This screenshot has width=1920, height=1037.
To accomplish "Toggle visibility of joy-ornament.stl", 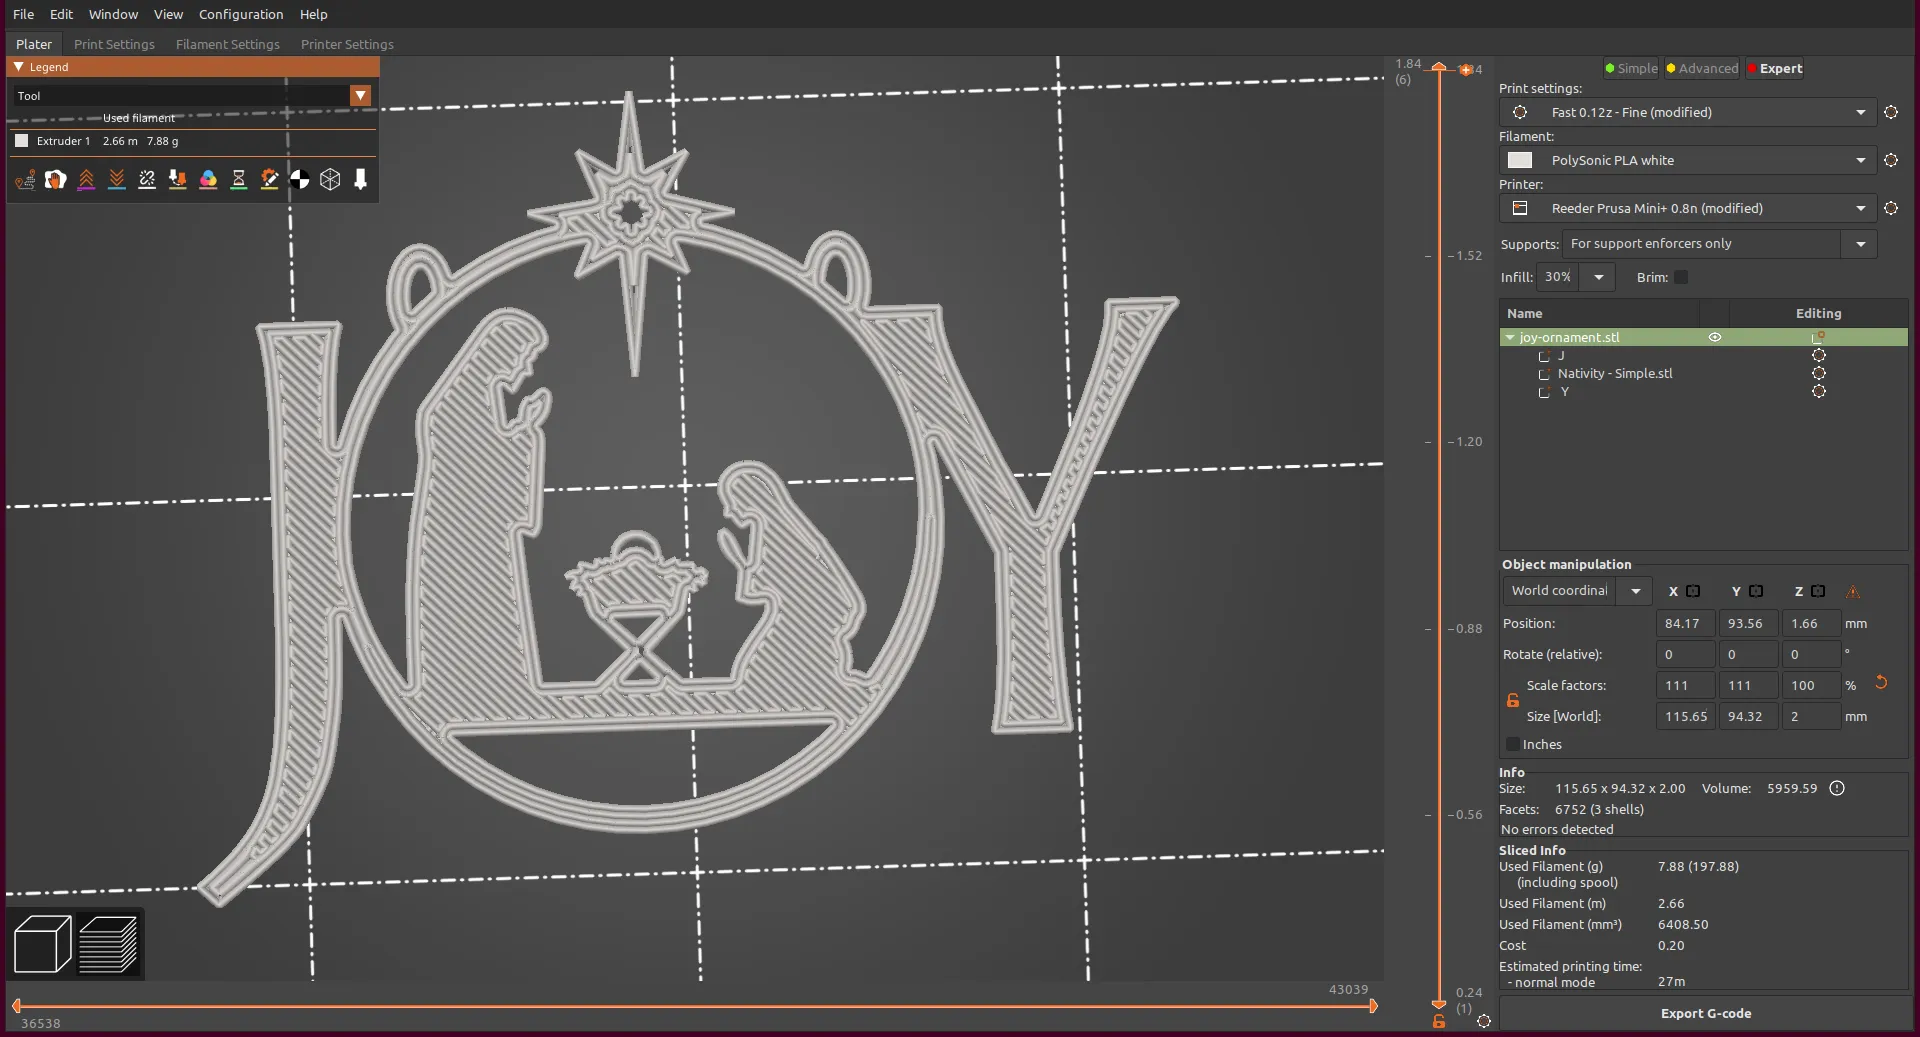I will (x=1715, y=337).
